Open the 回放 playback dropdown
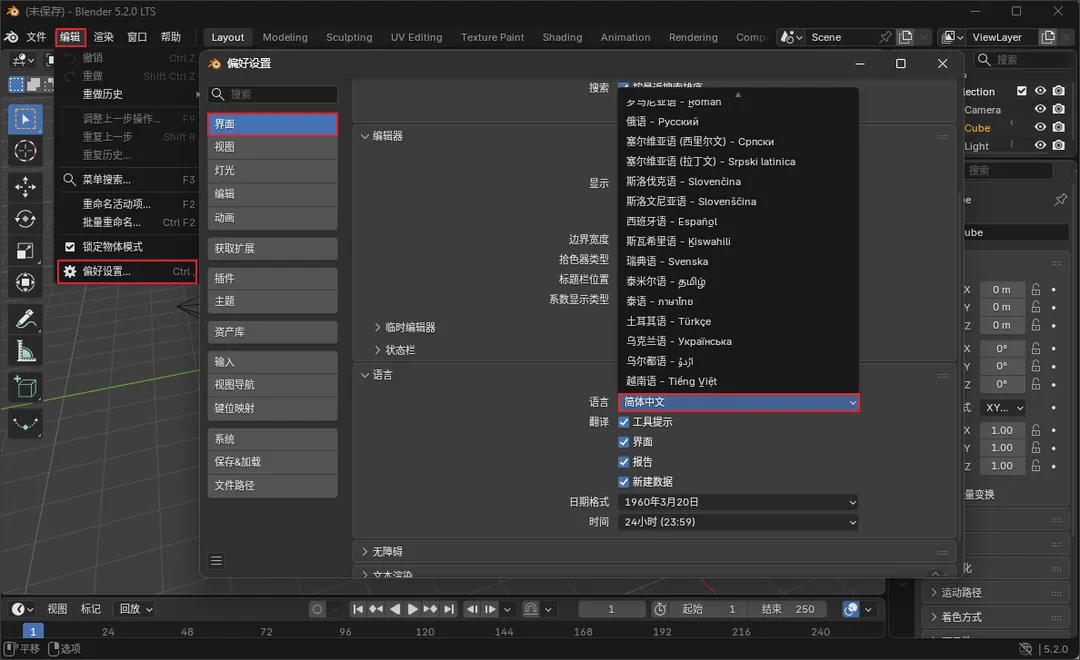 click(135, 609)
